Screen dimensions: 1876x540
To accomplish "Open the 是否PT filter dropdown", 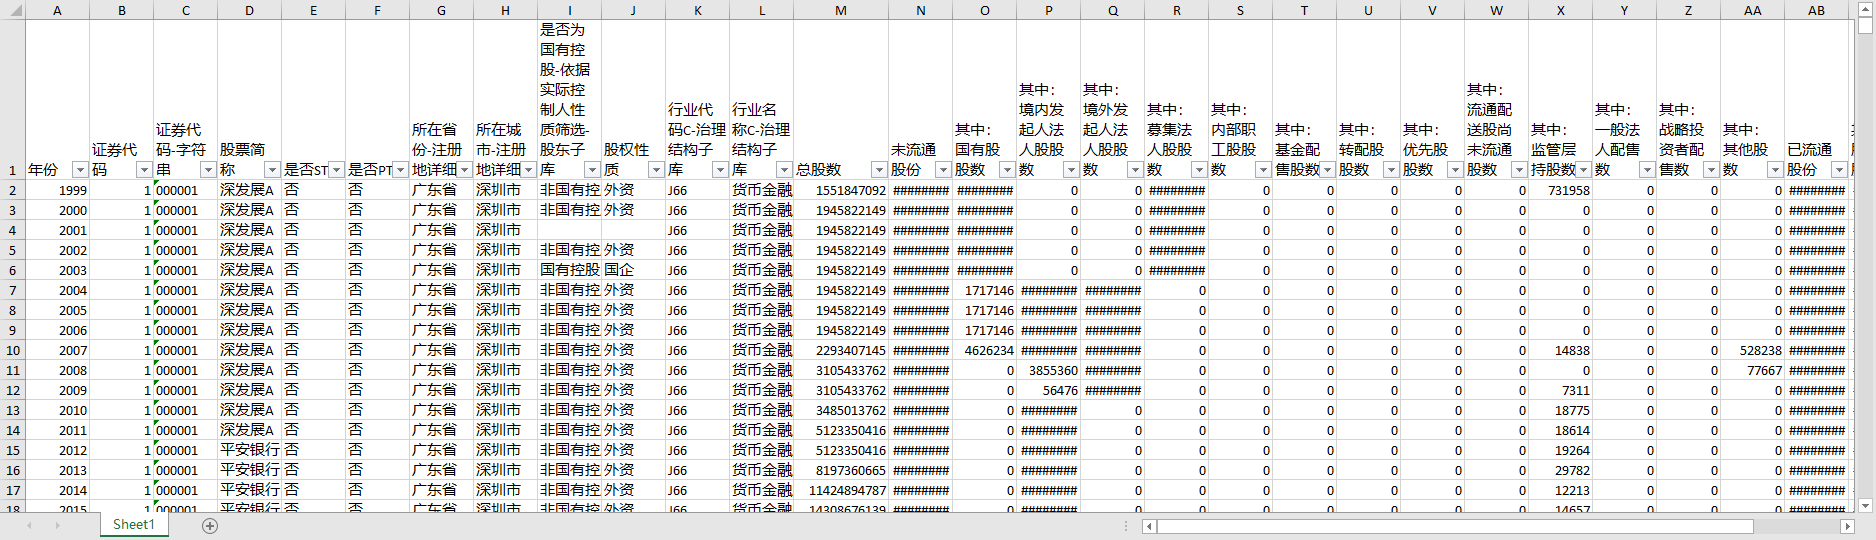I will 400,170.
